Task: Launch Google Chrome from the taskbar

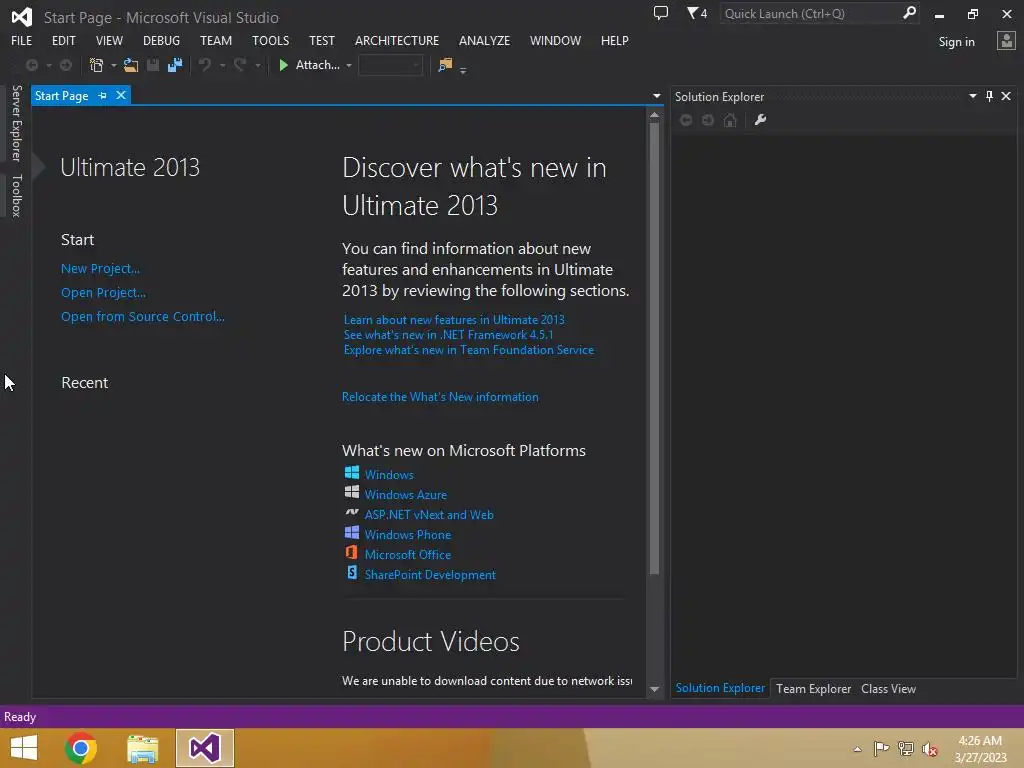Action: [81, 748]
